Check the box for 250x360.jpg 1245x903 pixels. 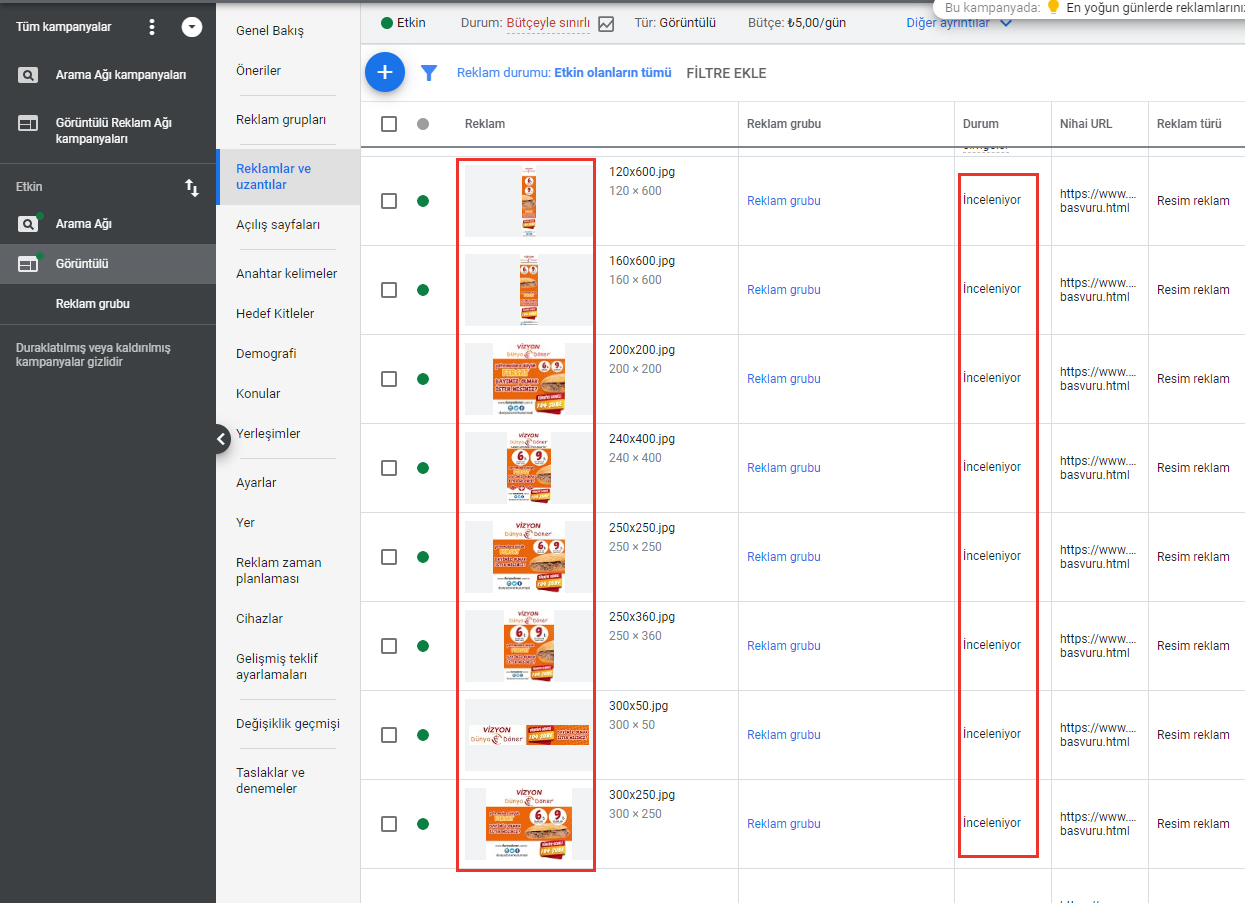tap(389, 646)
